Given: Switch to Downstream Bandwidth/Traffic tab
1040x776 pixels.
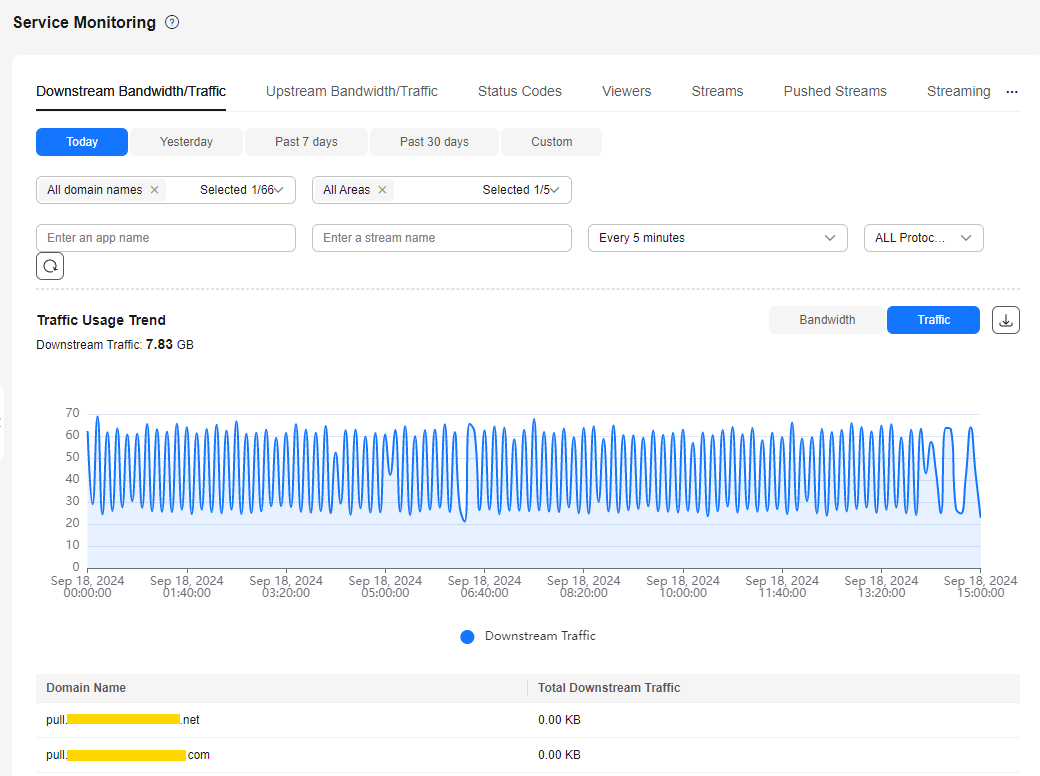Looking at the screenshot, I should tap(131, 92).
